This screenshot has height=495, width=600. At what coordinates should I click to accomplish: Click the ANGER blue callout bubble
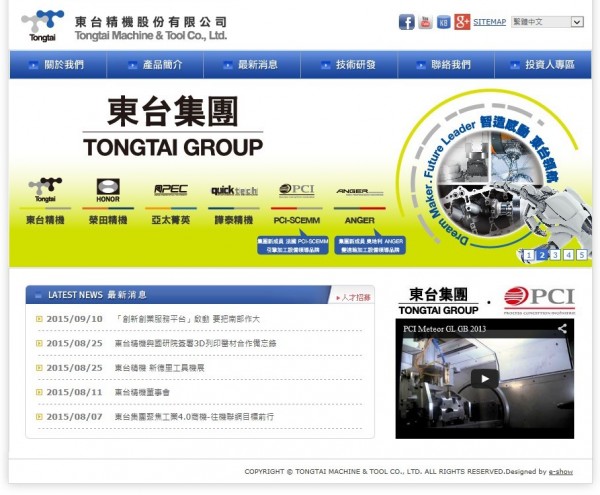370,244
